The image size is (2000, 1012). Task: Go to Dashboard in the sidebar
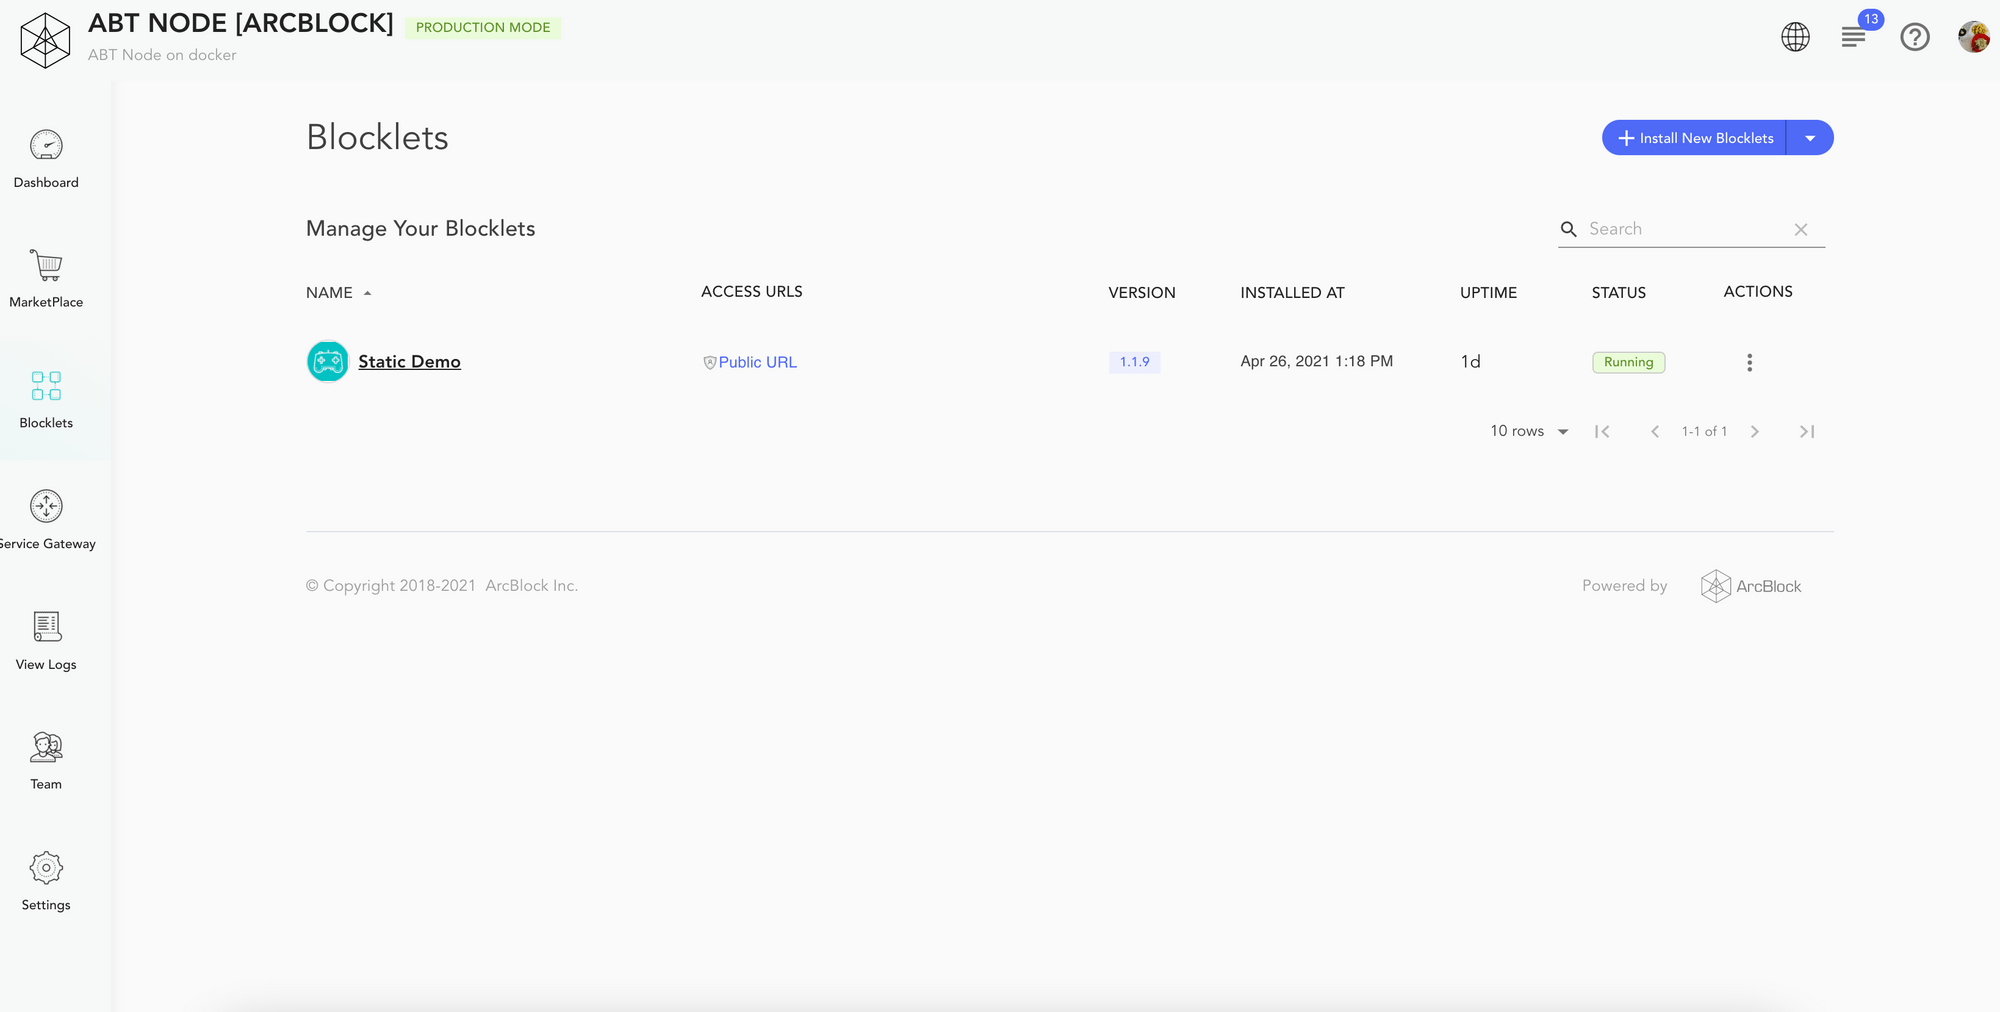(x=46, y=160)
